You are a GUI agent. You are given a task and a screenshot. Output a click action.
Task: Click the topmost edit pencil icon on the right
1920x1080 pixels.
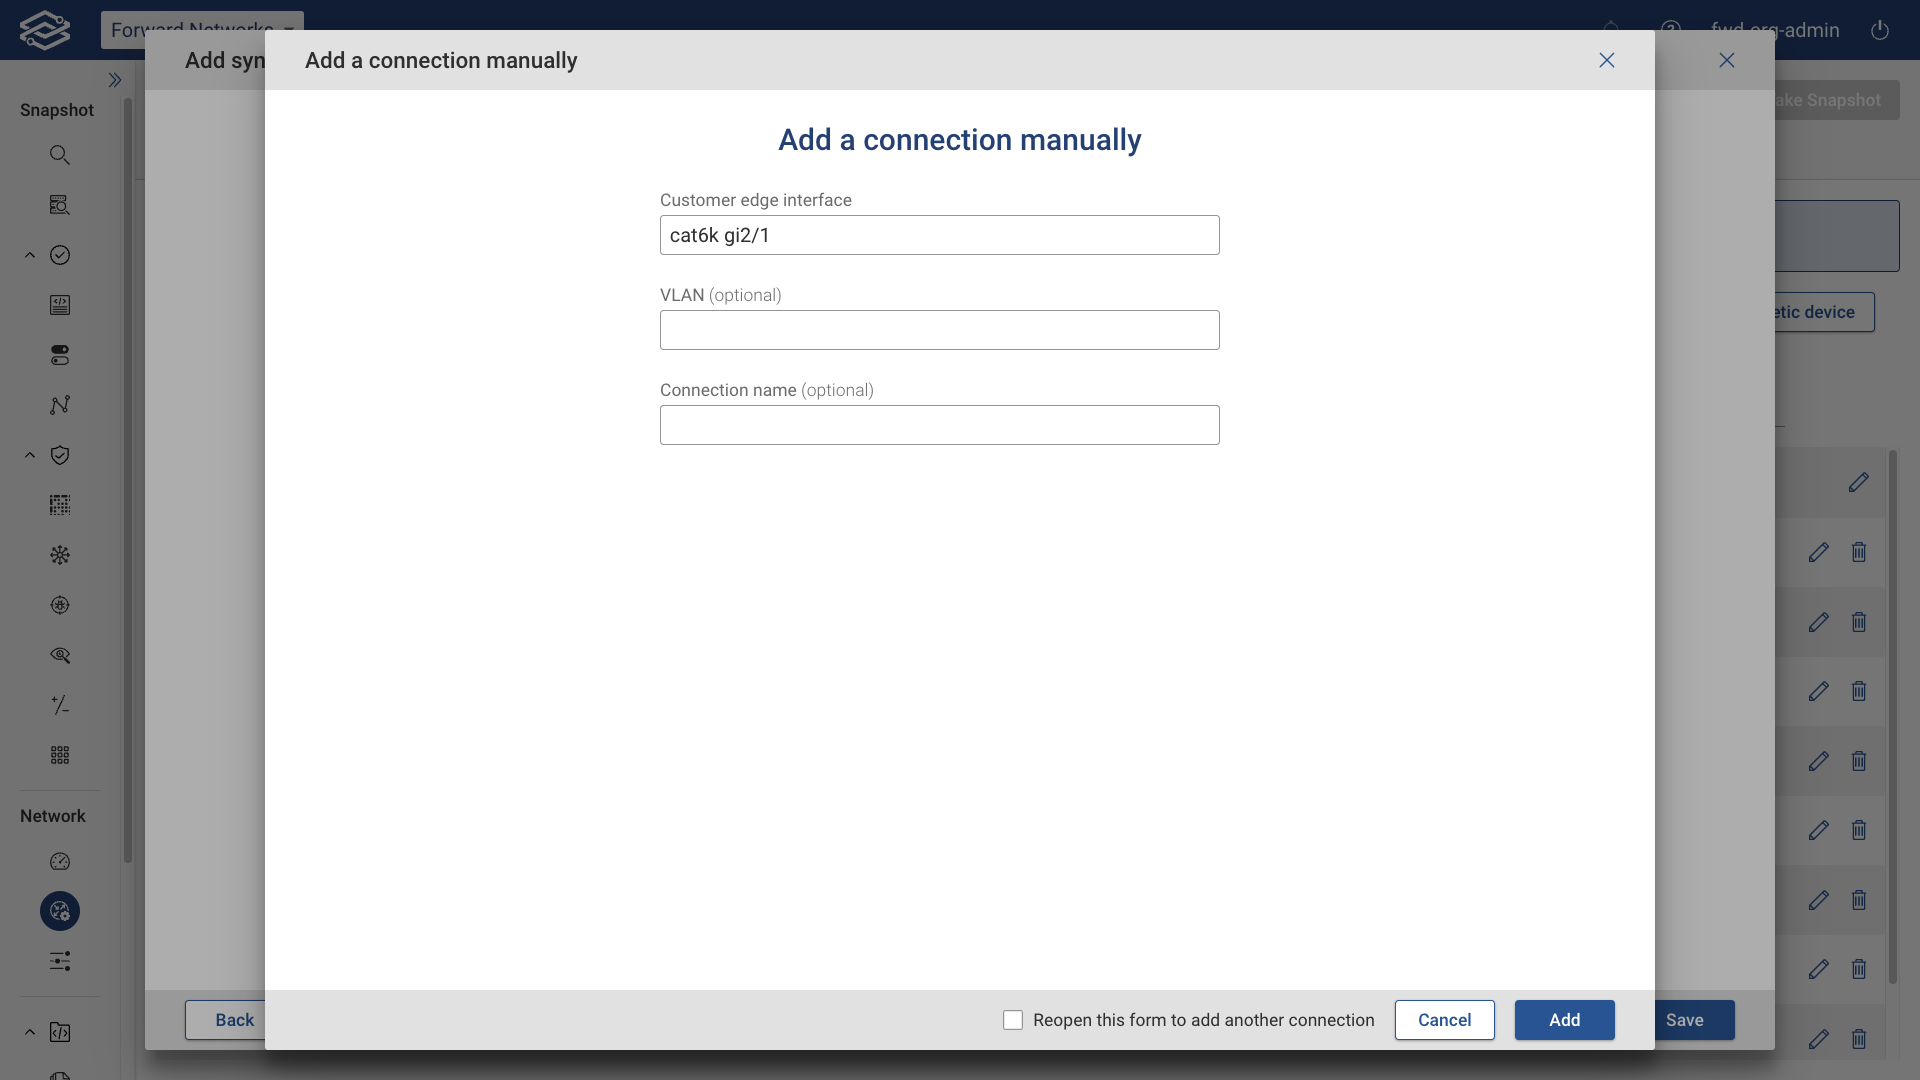coord(1858,483)
